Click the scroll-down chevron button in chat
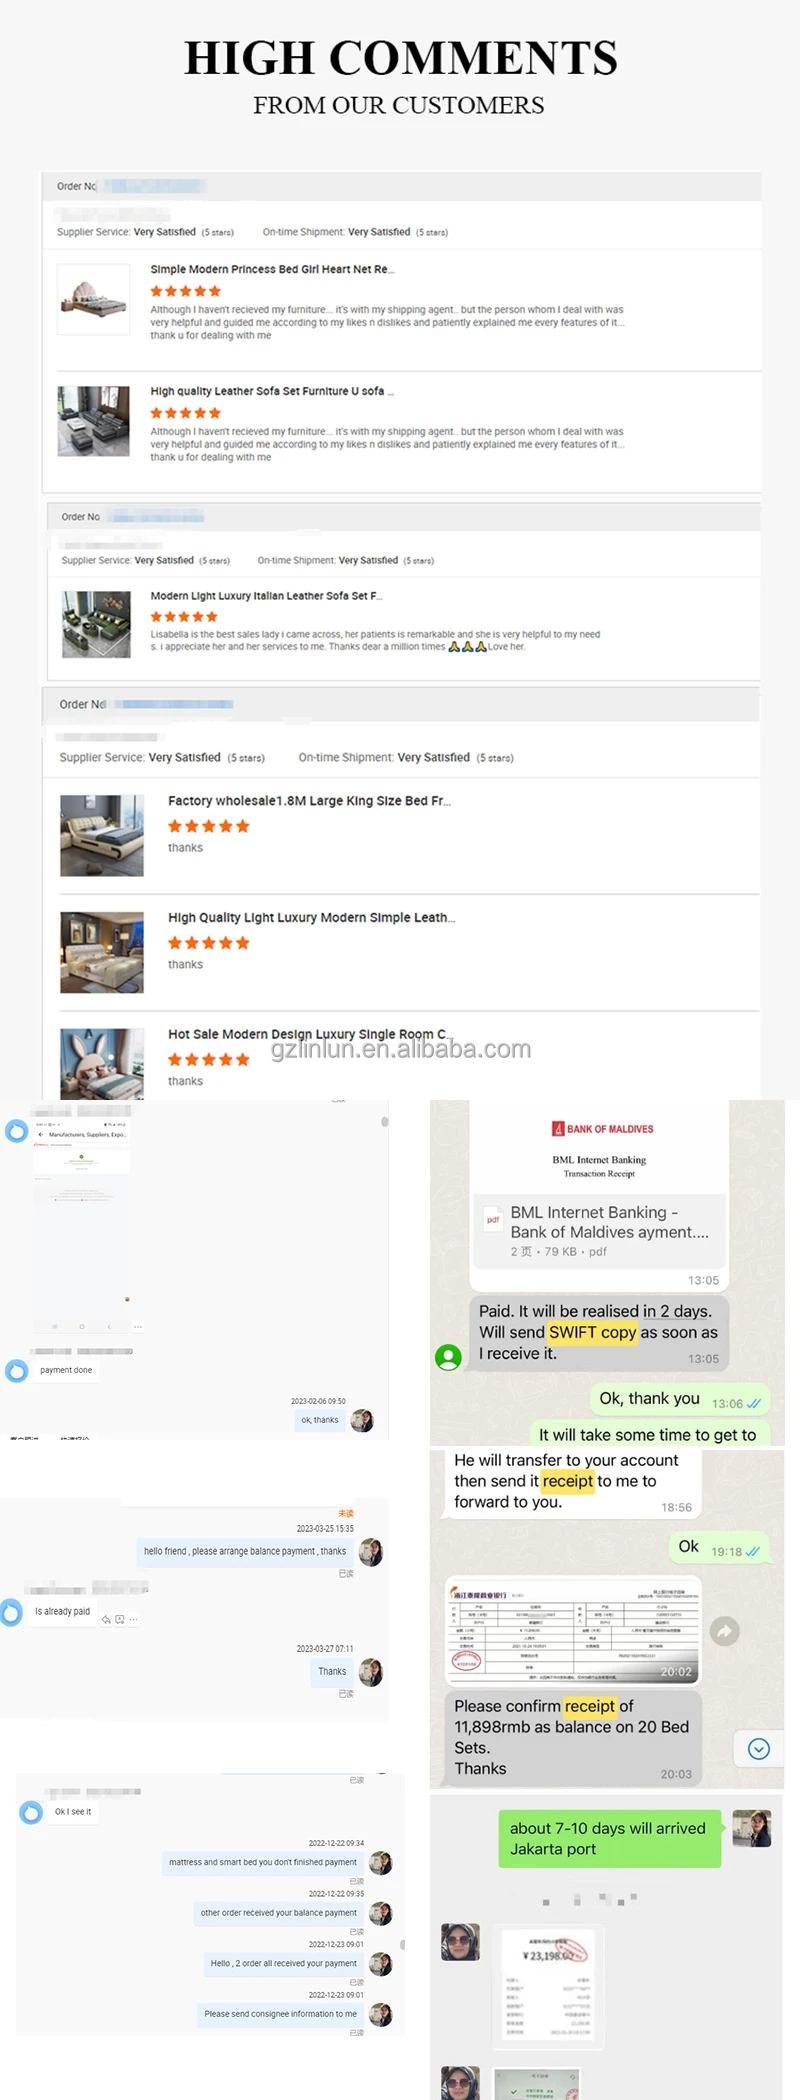The image size is (800, 2100). pyautogui.click(x=759, y=1749)
